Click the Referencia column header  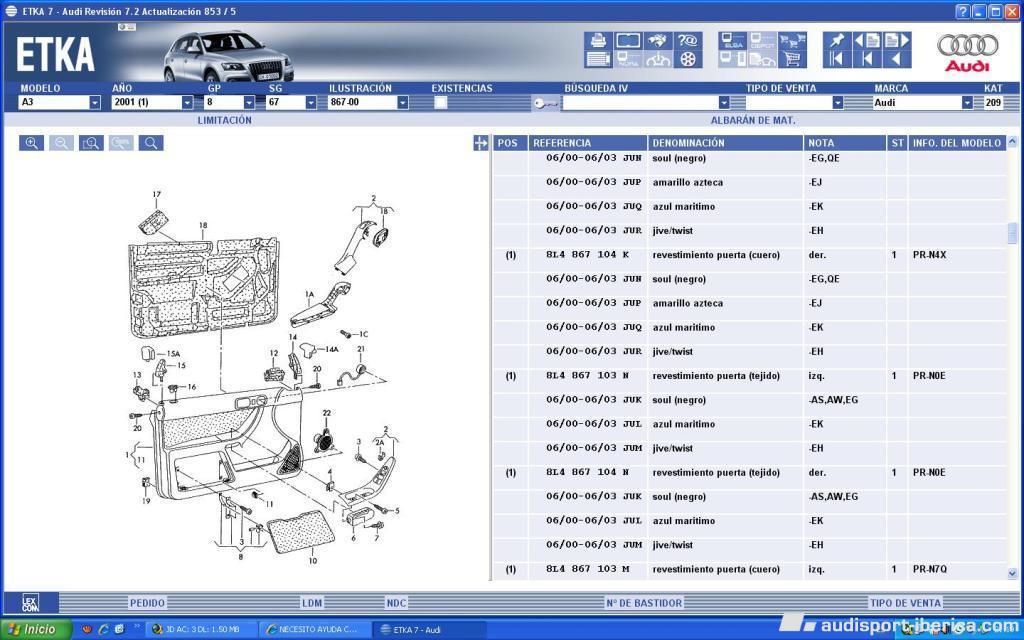tap(587, 143)
